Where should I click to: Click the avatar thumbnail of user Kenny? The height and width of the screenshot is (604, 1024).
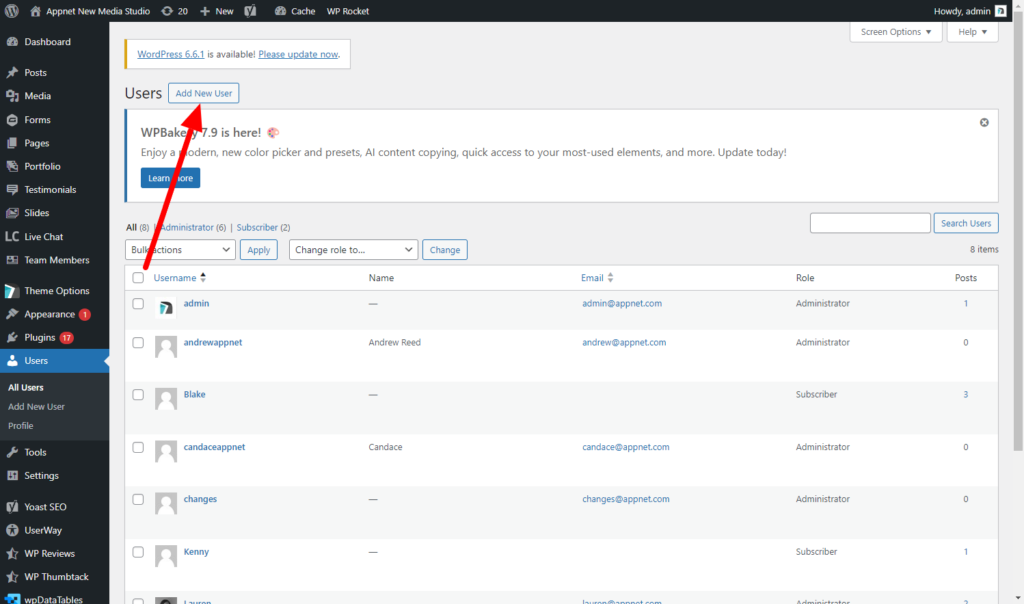click(x=166, y=556)
